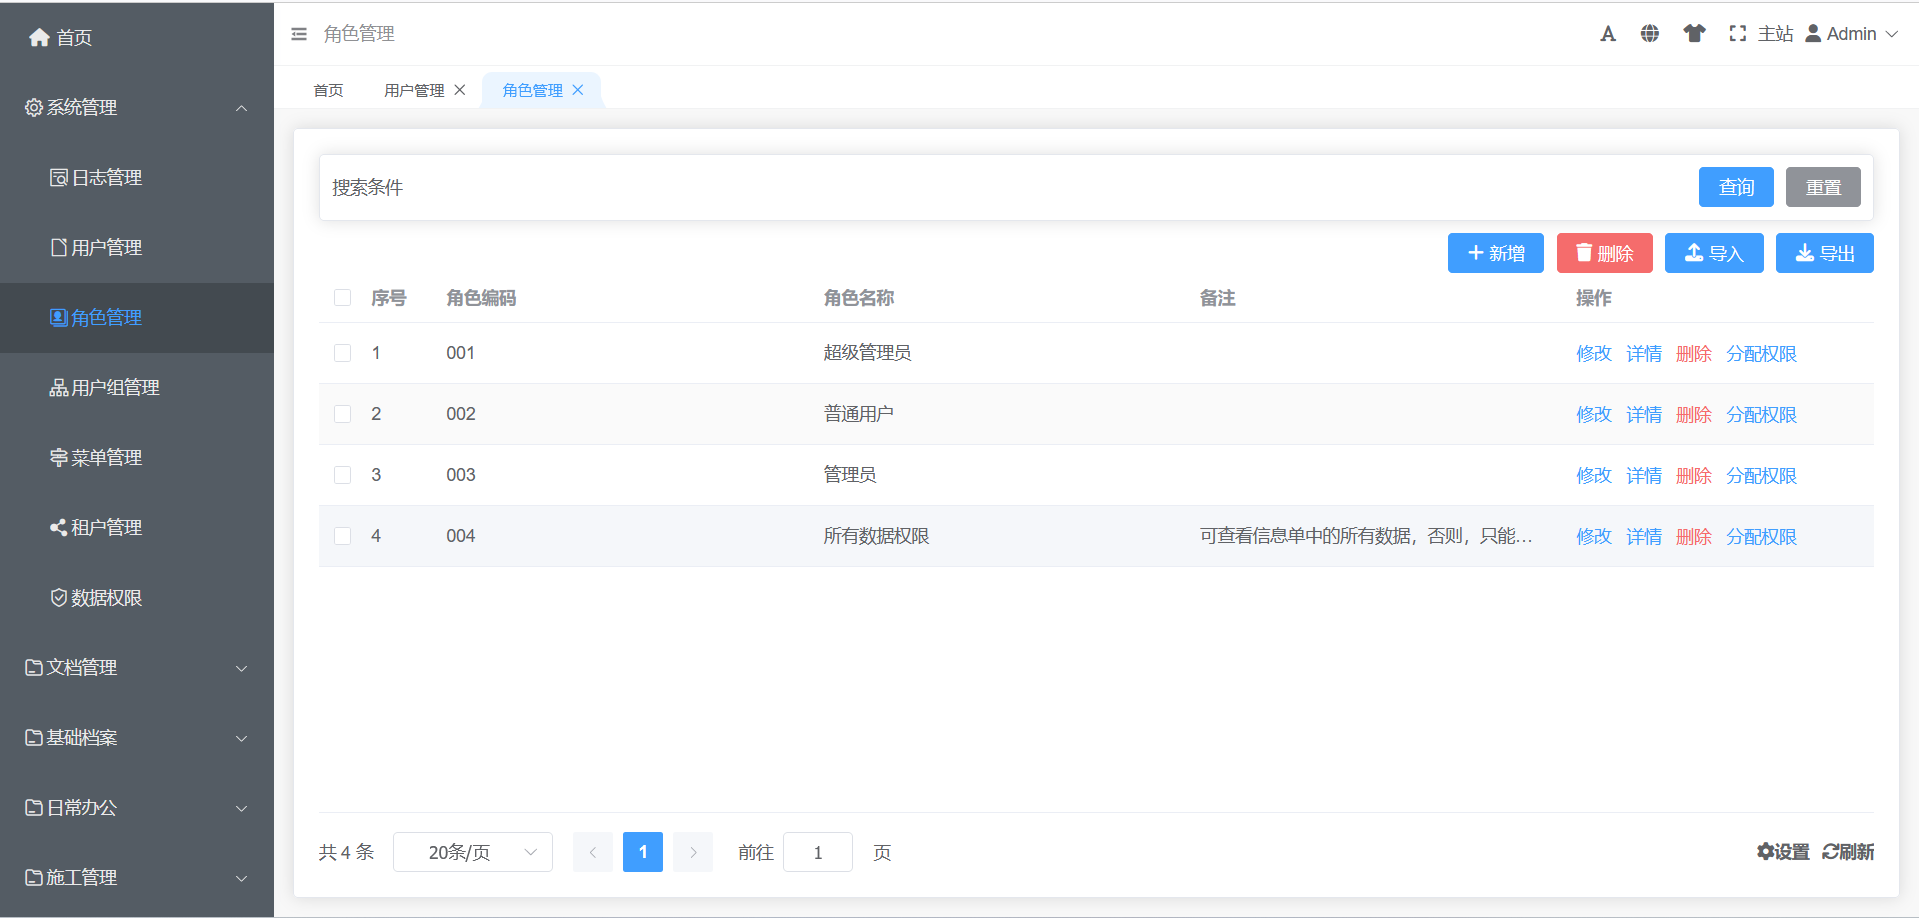Viewport: 1919px width, 918px height.
Task: Click the 重置 reset button
Action: click(1823, 187)
